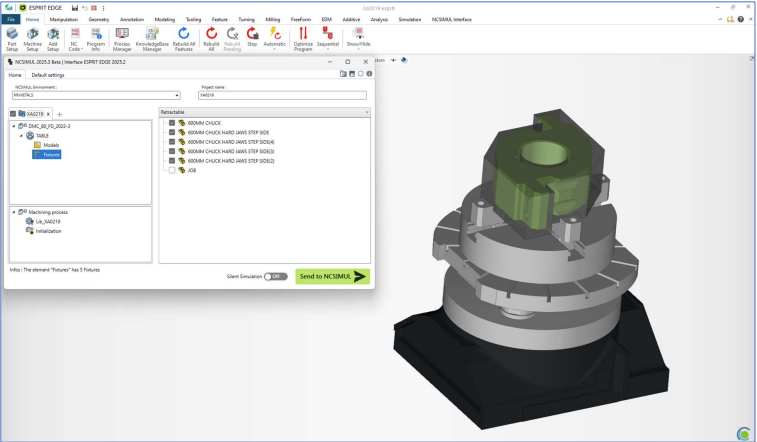Switch to the Milling ribbon tab

click(272, 19)
